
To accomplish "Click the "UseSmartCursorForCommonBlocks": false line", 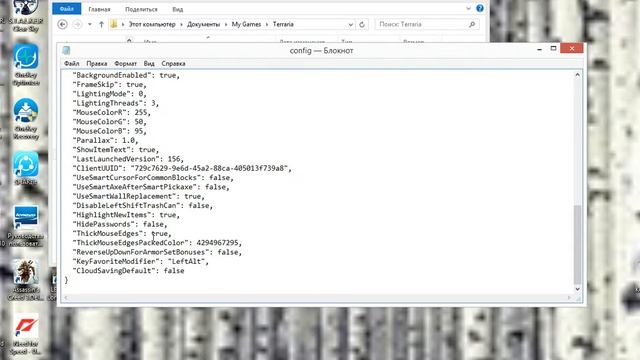I will point(153,178).
